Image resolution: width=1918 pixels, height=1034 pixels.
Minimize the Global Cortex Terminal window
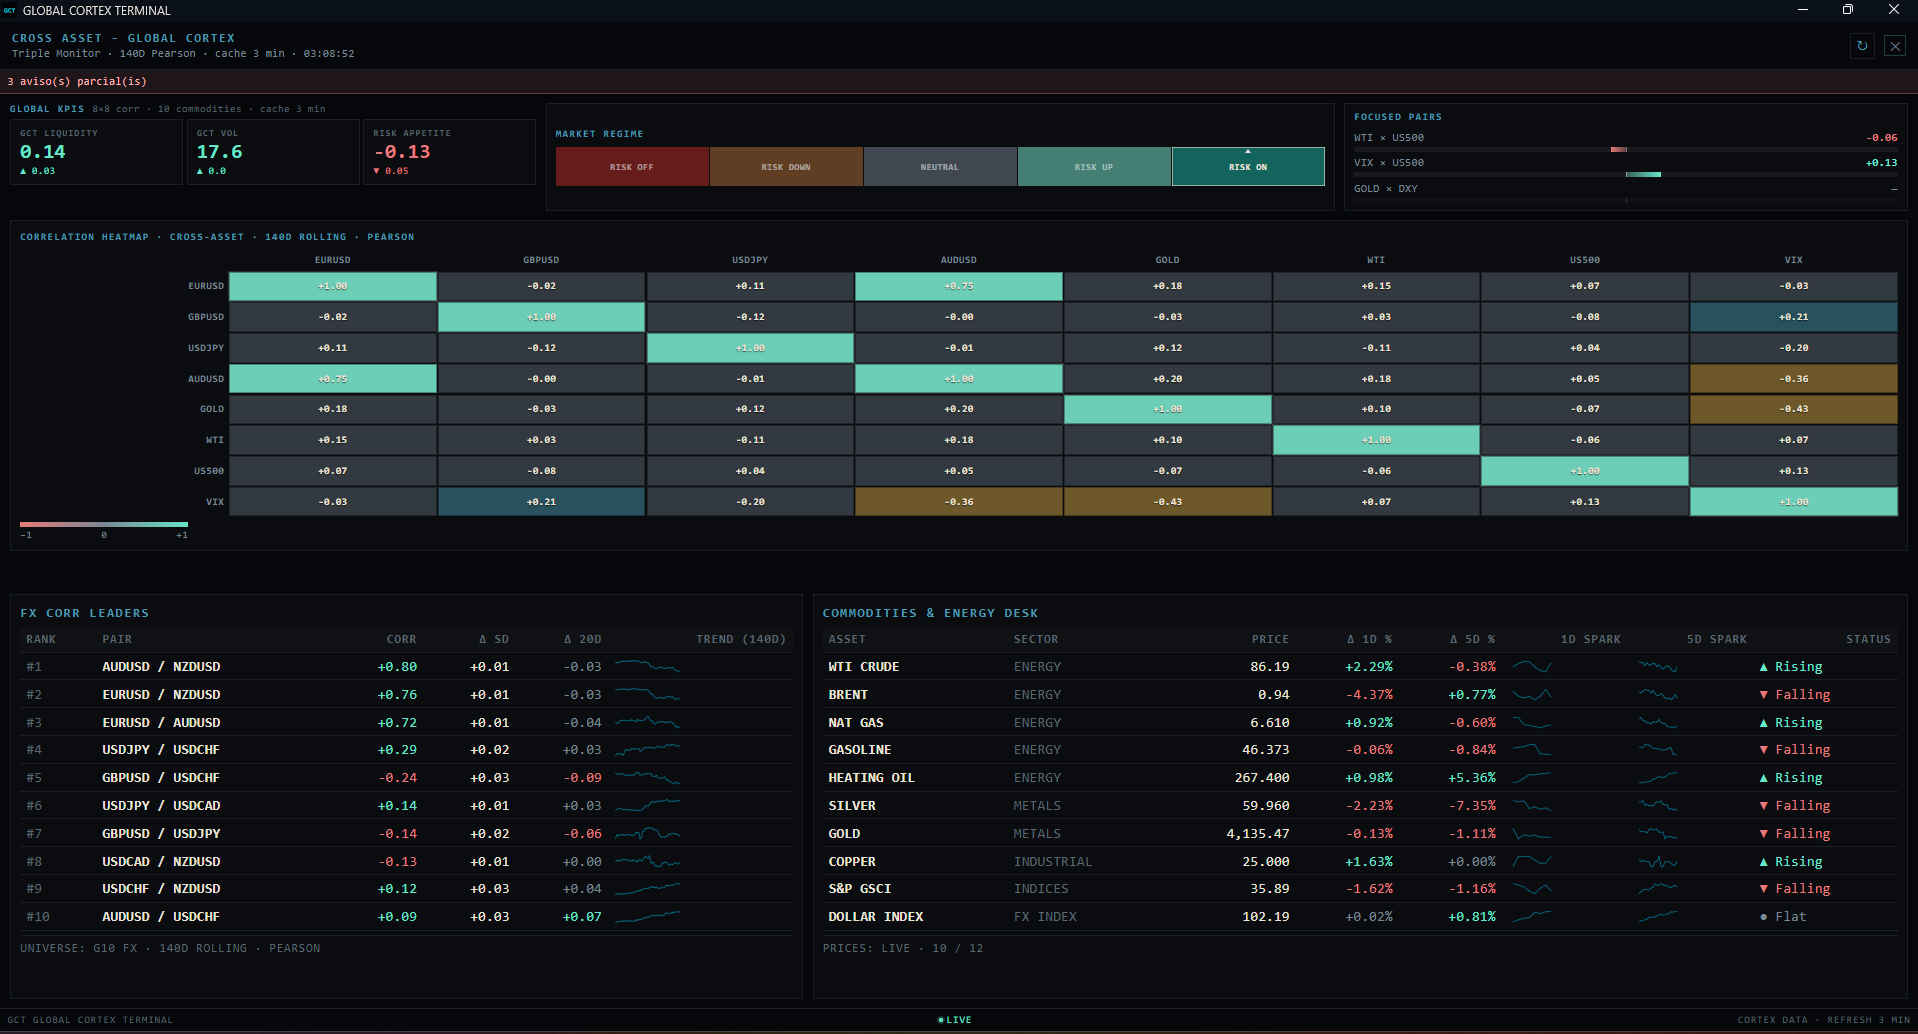click(x=1803, y=10)
